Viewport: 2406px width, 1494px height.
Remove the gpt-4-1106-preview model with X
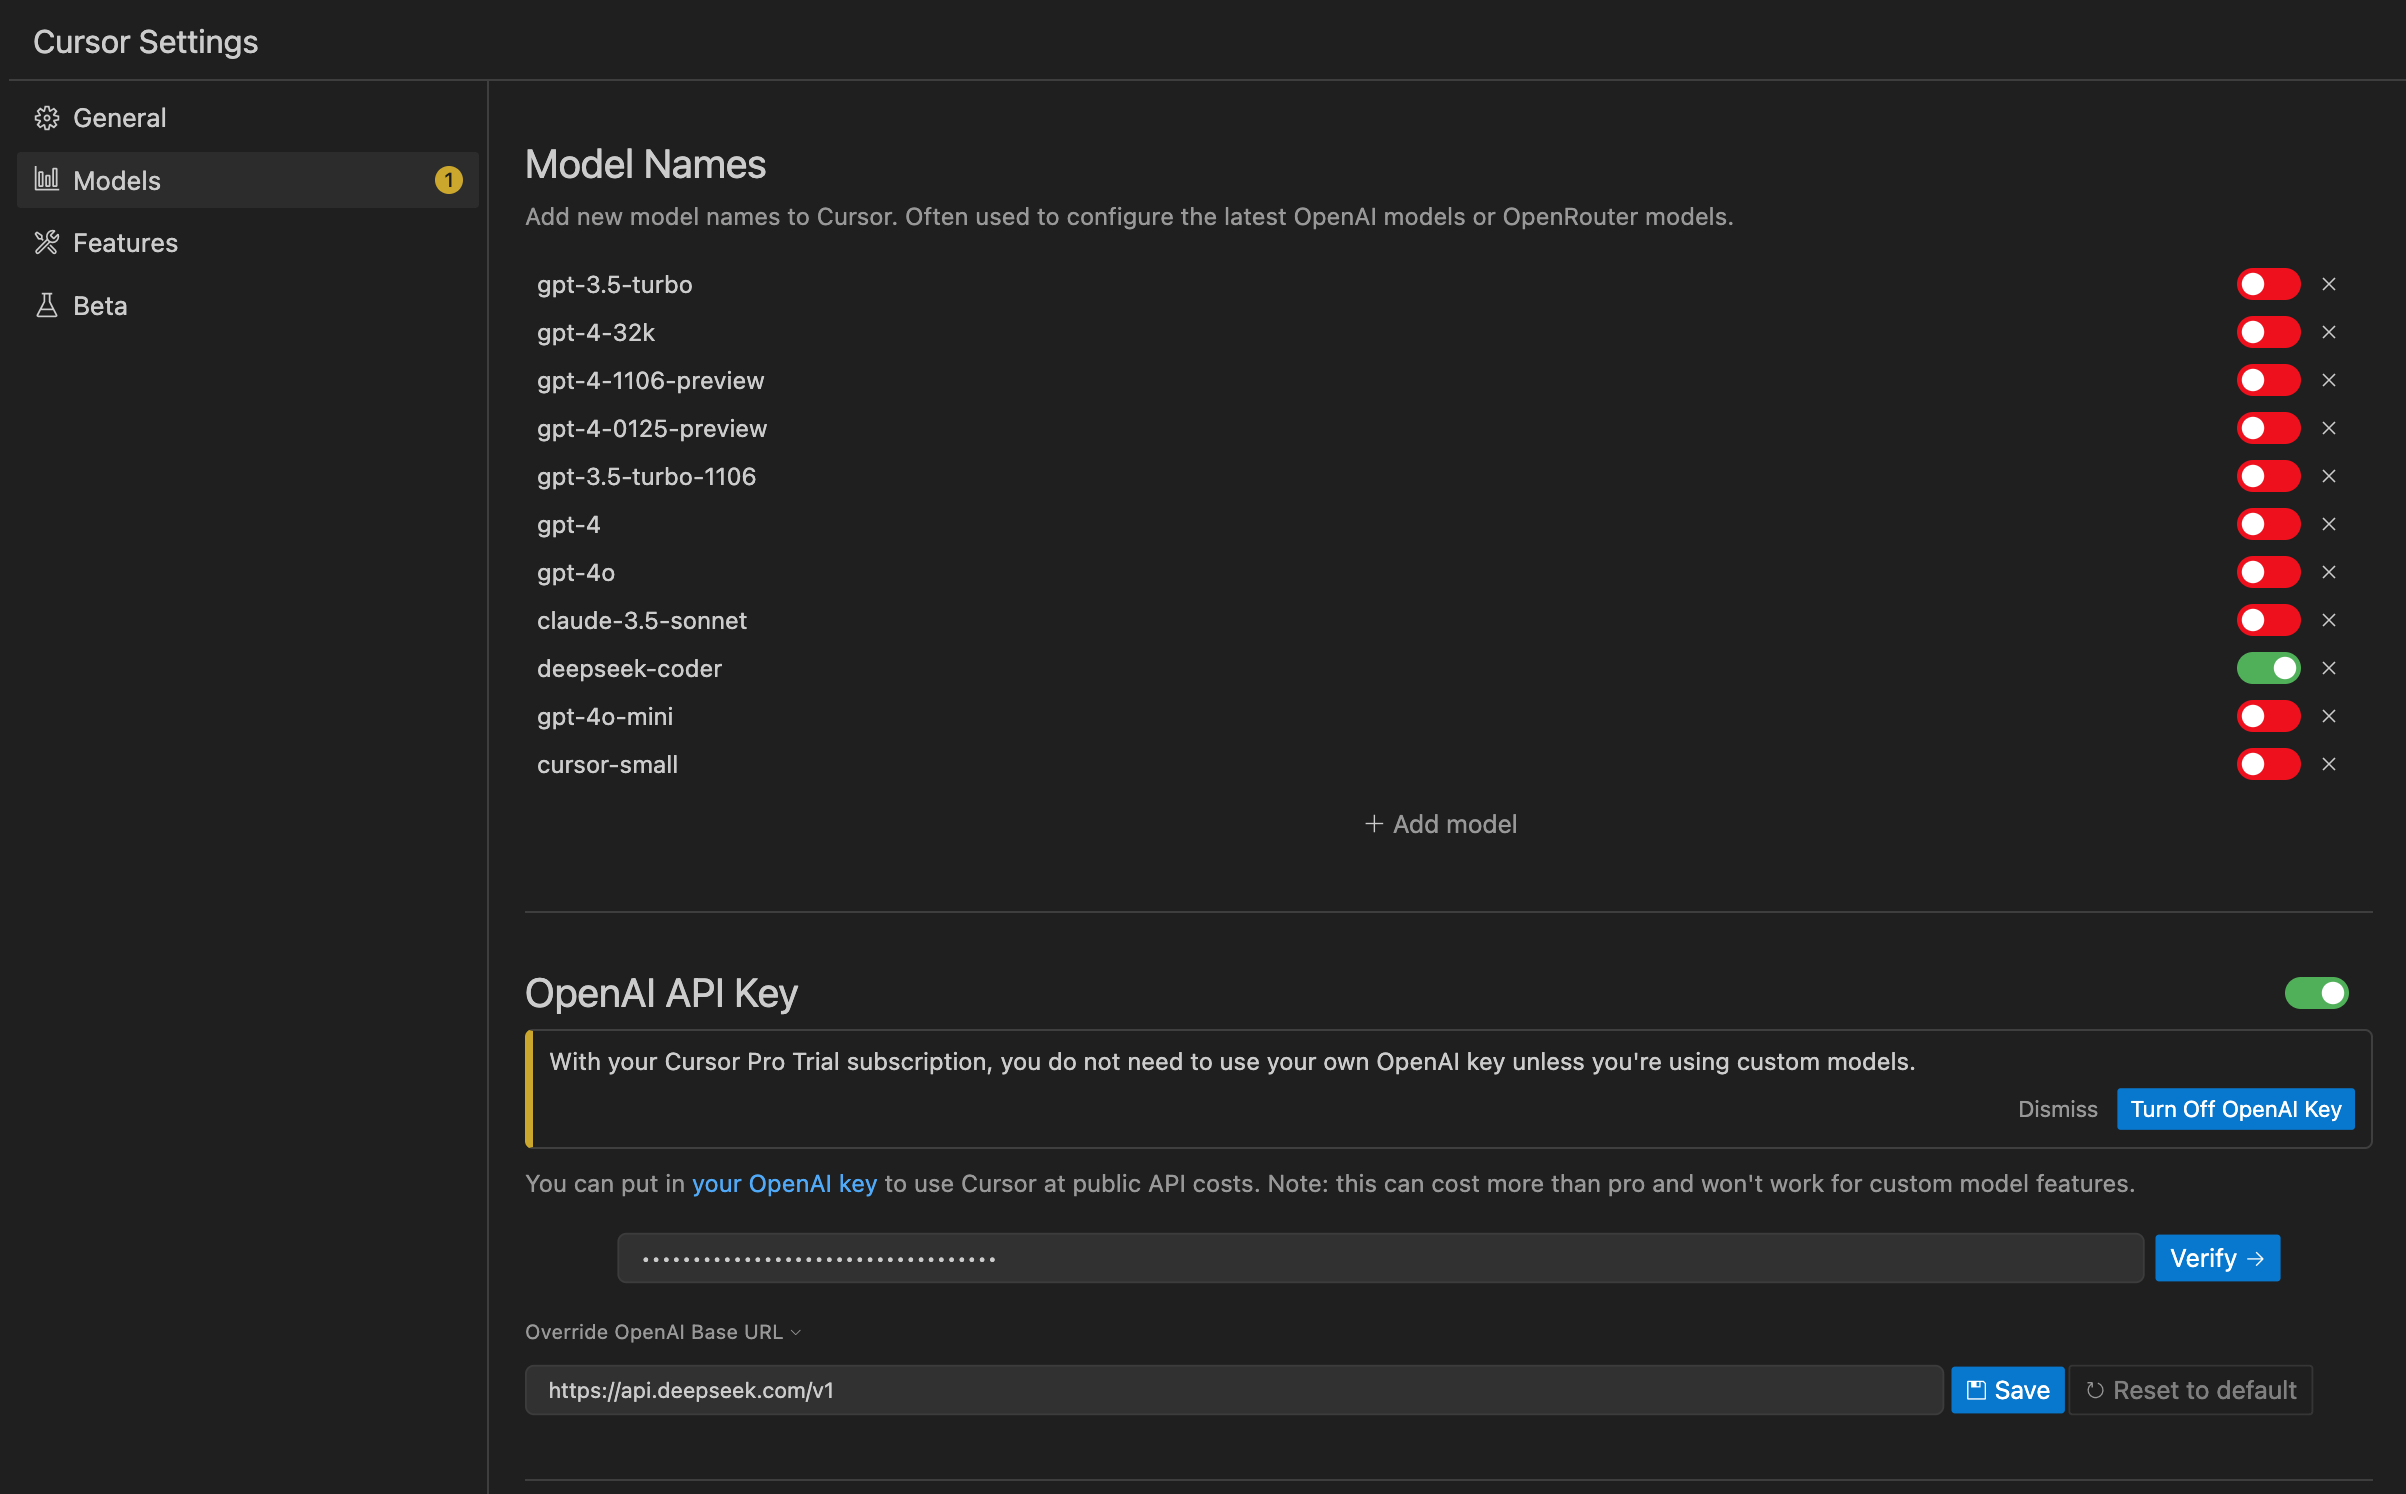tap(2329, 380)
